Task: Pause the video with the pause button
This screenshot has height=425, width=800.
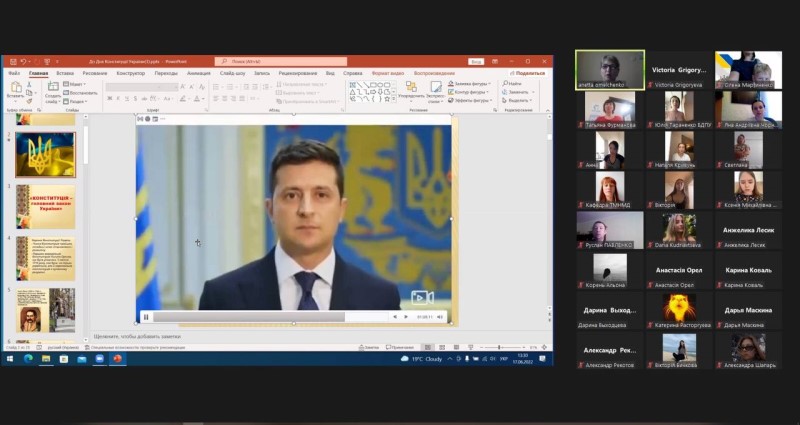Action: point(146,317)
